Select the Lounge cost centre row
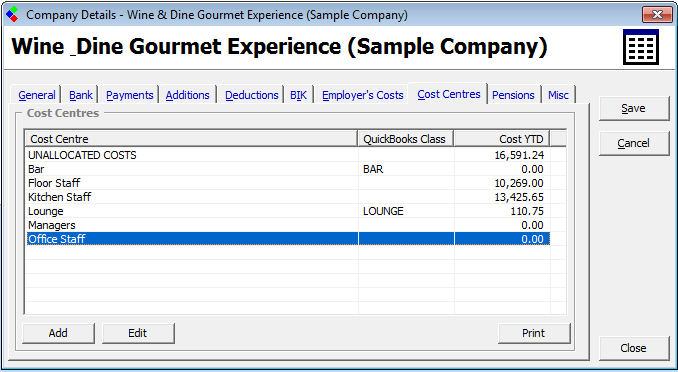Screen dimensions: 678x372 click(288, 211)
